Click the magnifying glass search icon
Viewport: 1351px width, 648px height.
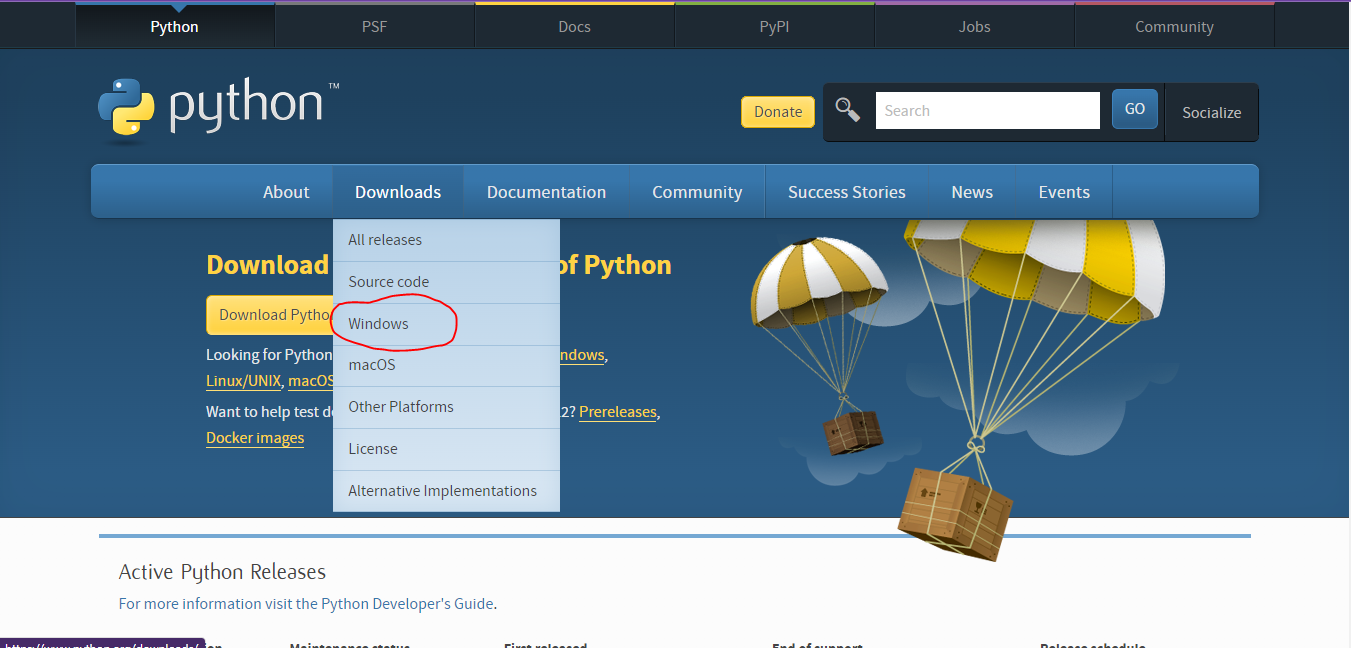pyautogui.click(x=848, y=110)
